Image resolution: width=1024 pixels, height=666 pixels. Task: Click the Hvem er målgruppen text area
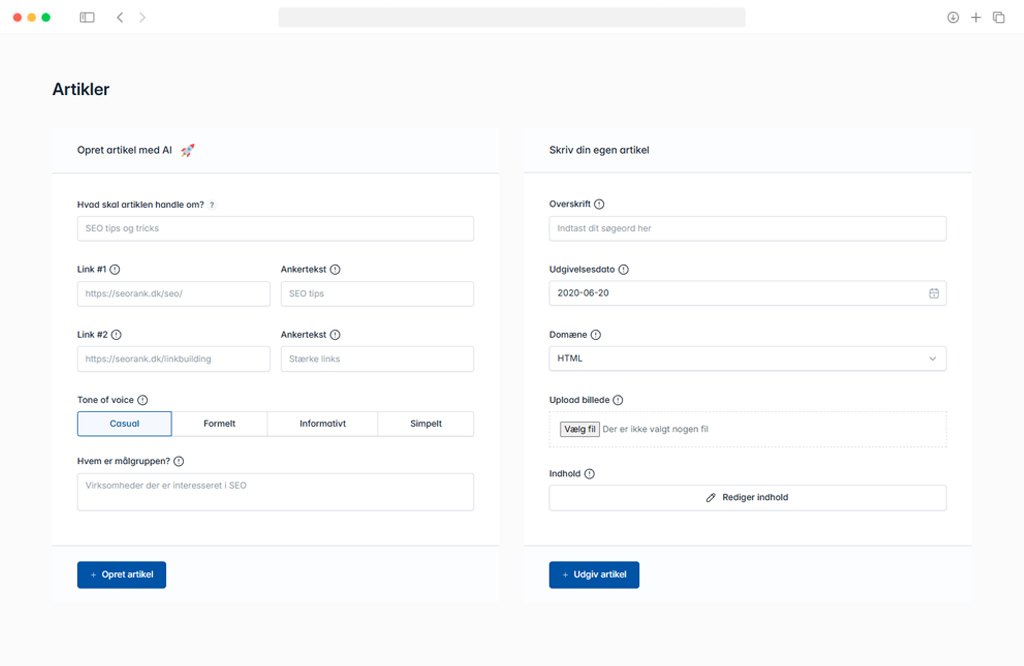[x=275, y=492]
